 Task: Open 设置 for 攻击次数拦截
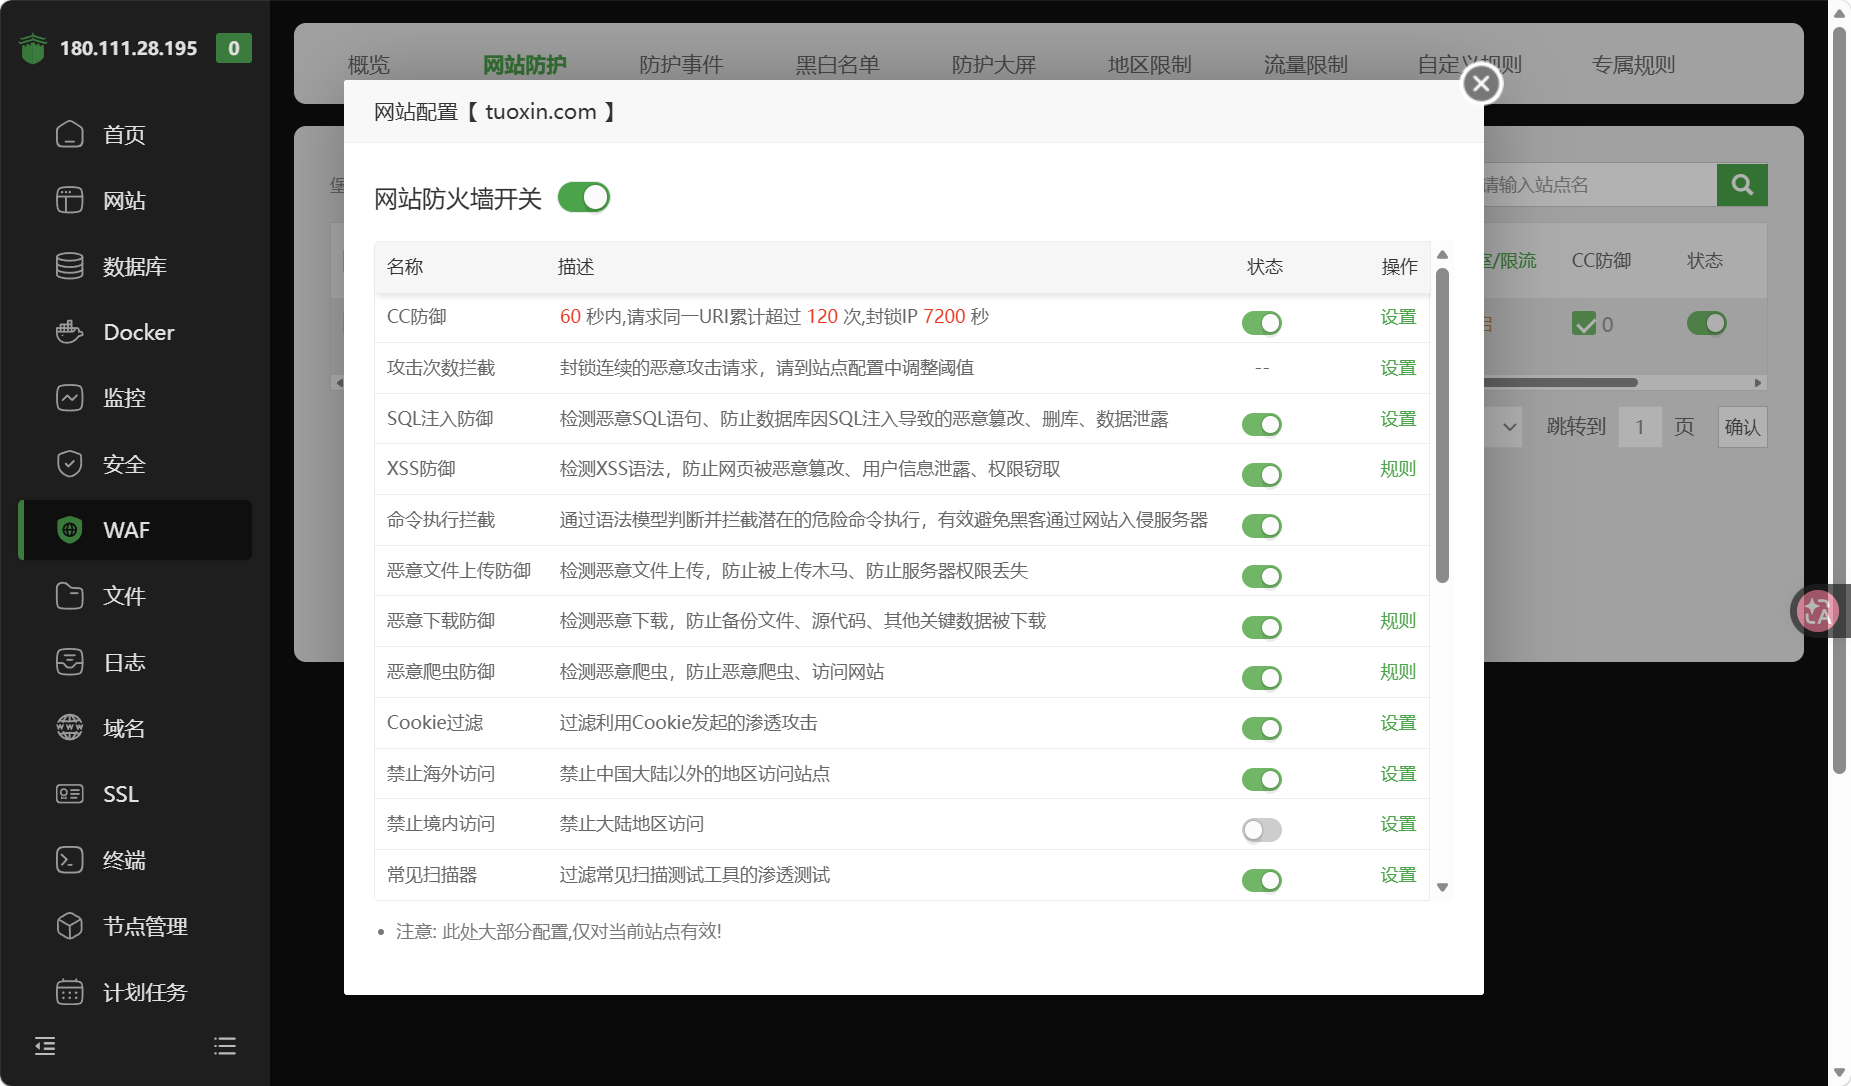coord(1398,368)
